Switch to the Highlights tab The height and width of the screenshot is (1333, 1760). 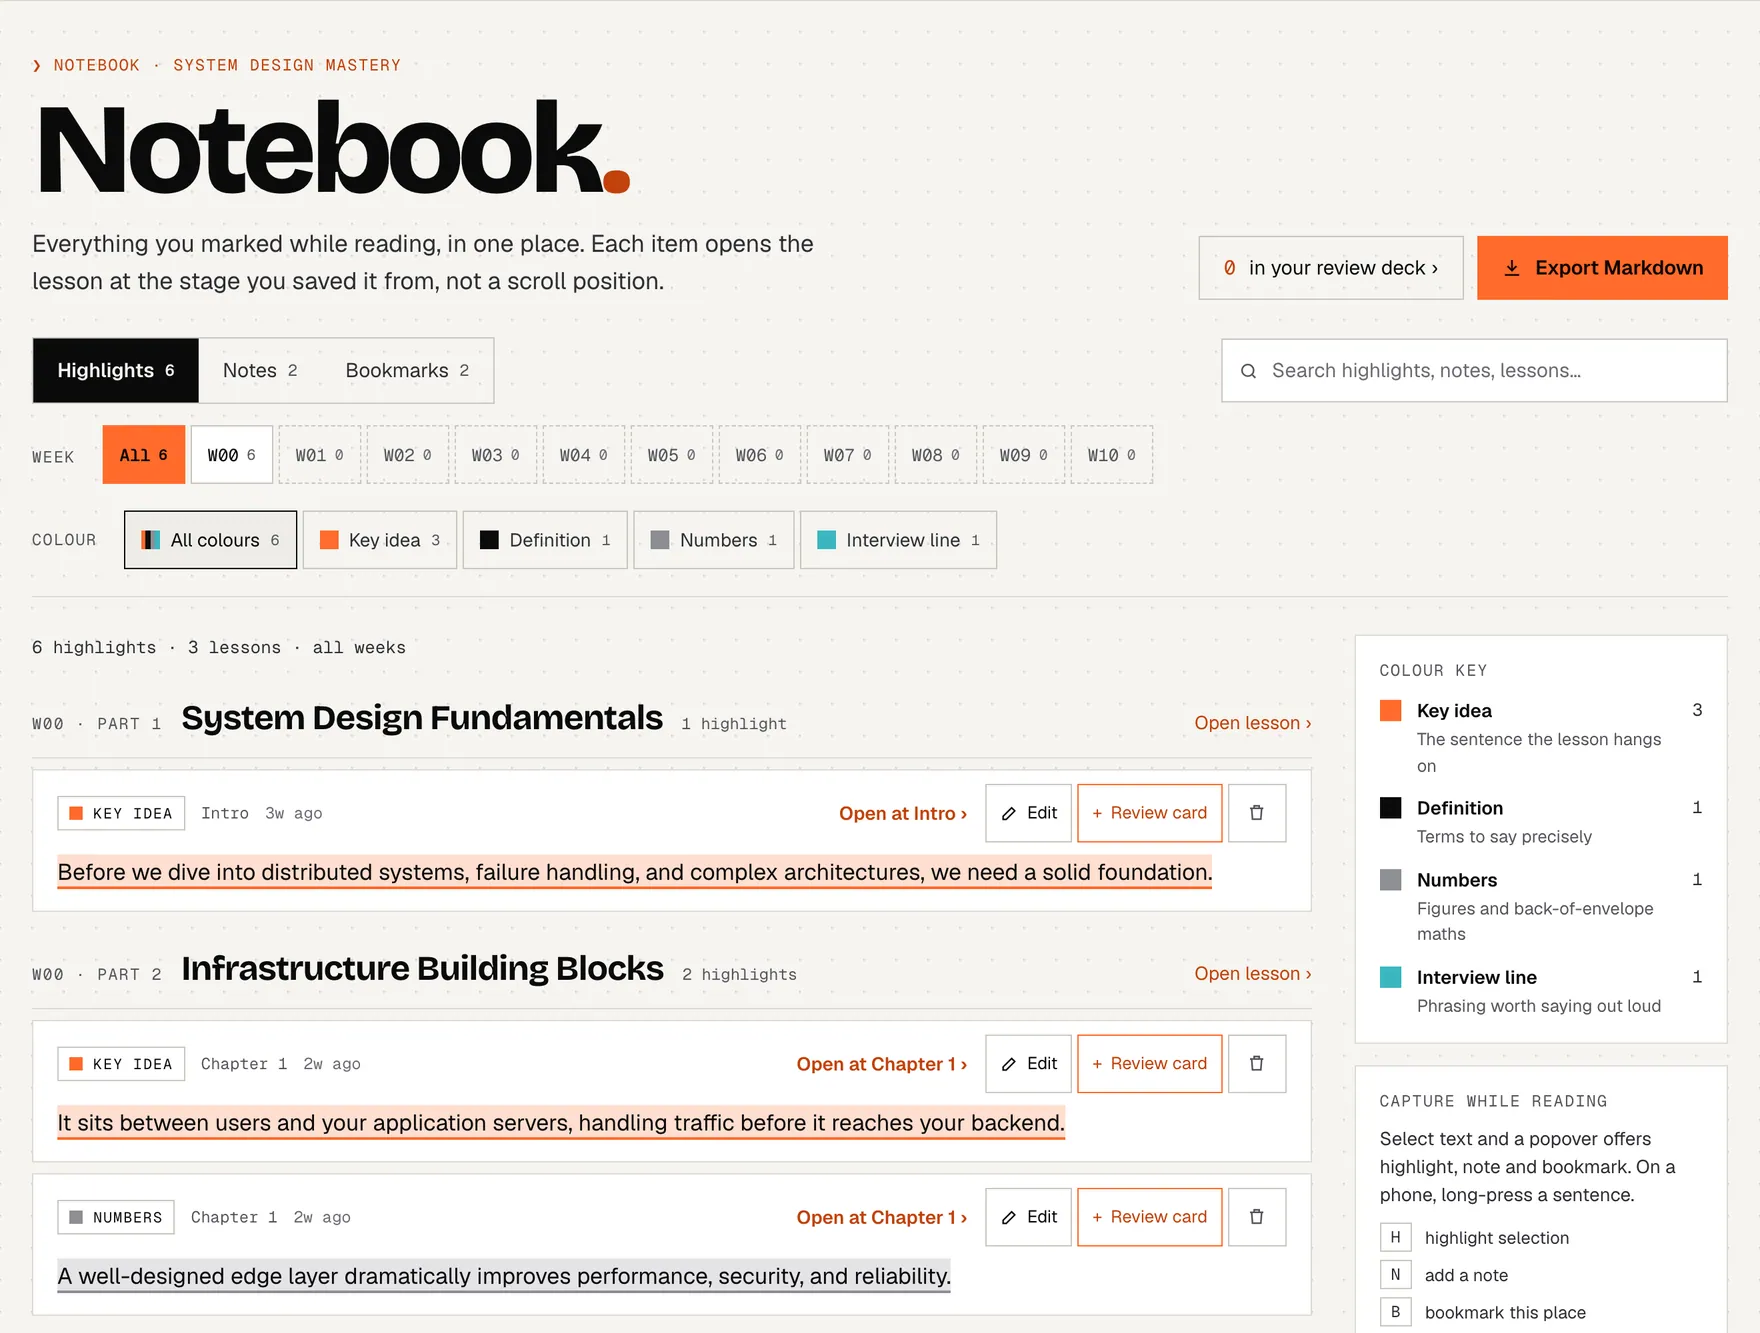click(x=116, y=371)
